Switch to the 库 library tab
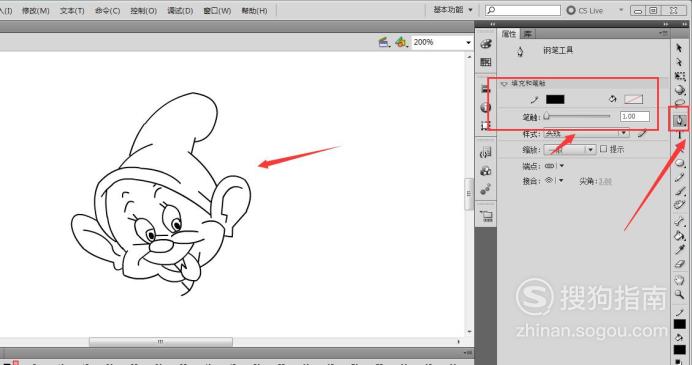 click(527, 34)
